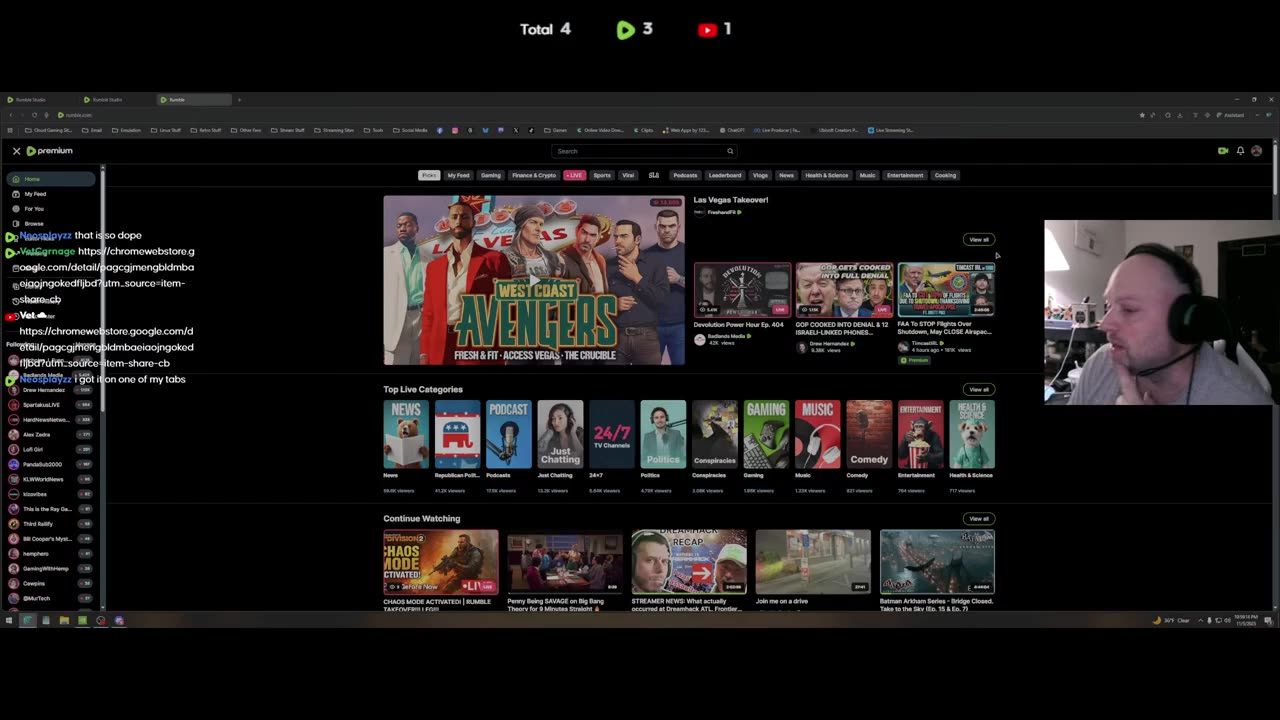Click the green go-live camera icon
Screen dimensions: 1280x720
click(x=1223, y=151)
